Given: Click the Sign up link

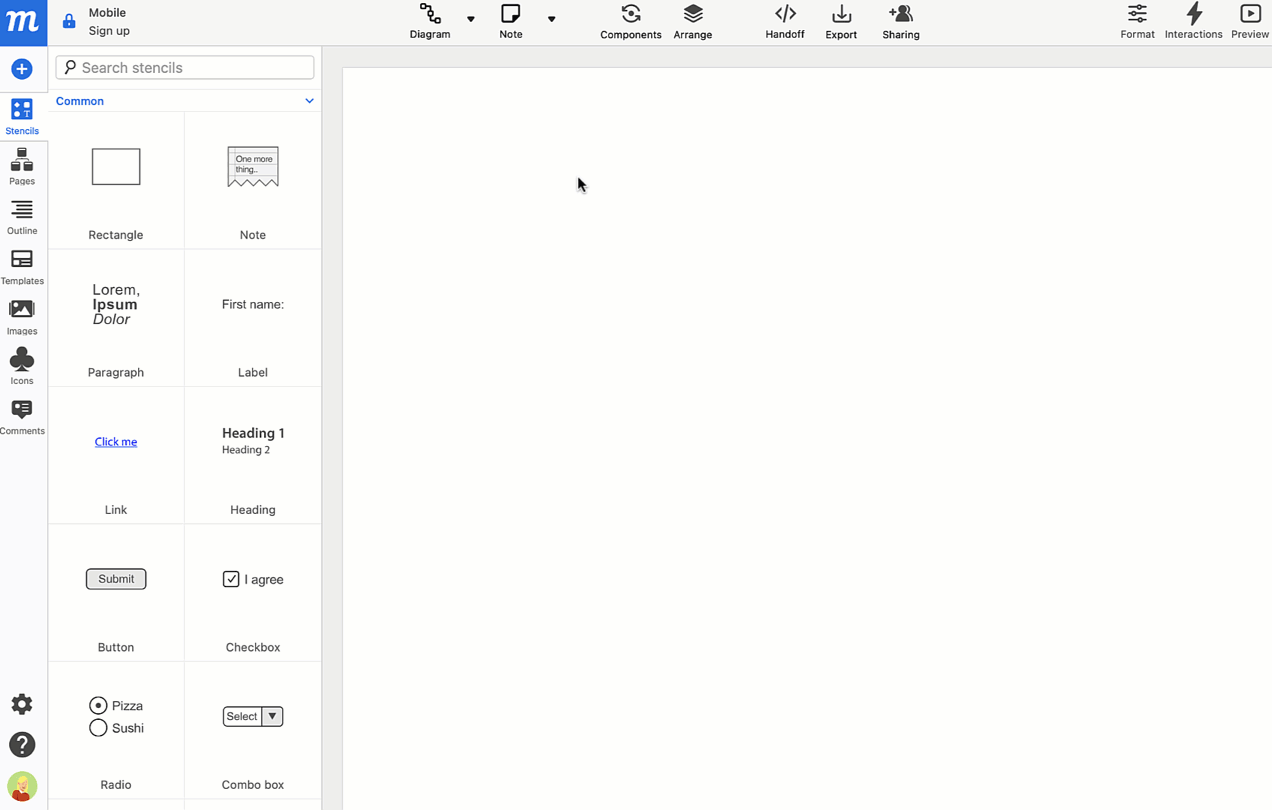Looking at the screenshot, I should [108, 30].
